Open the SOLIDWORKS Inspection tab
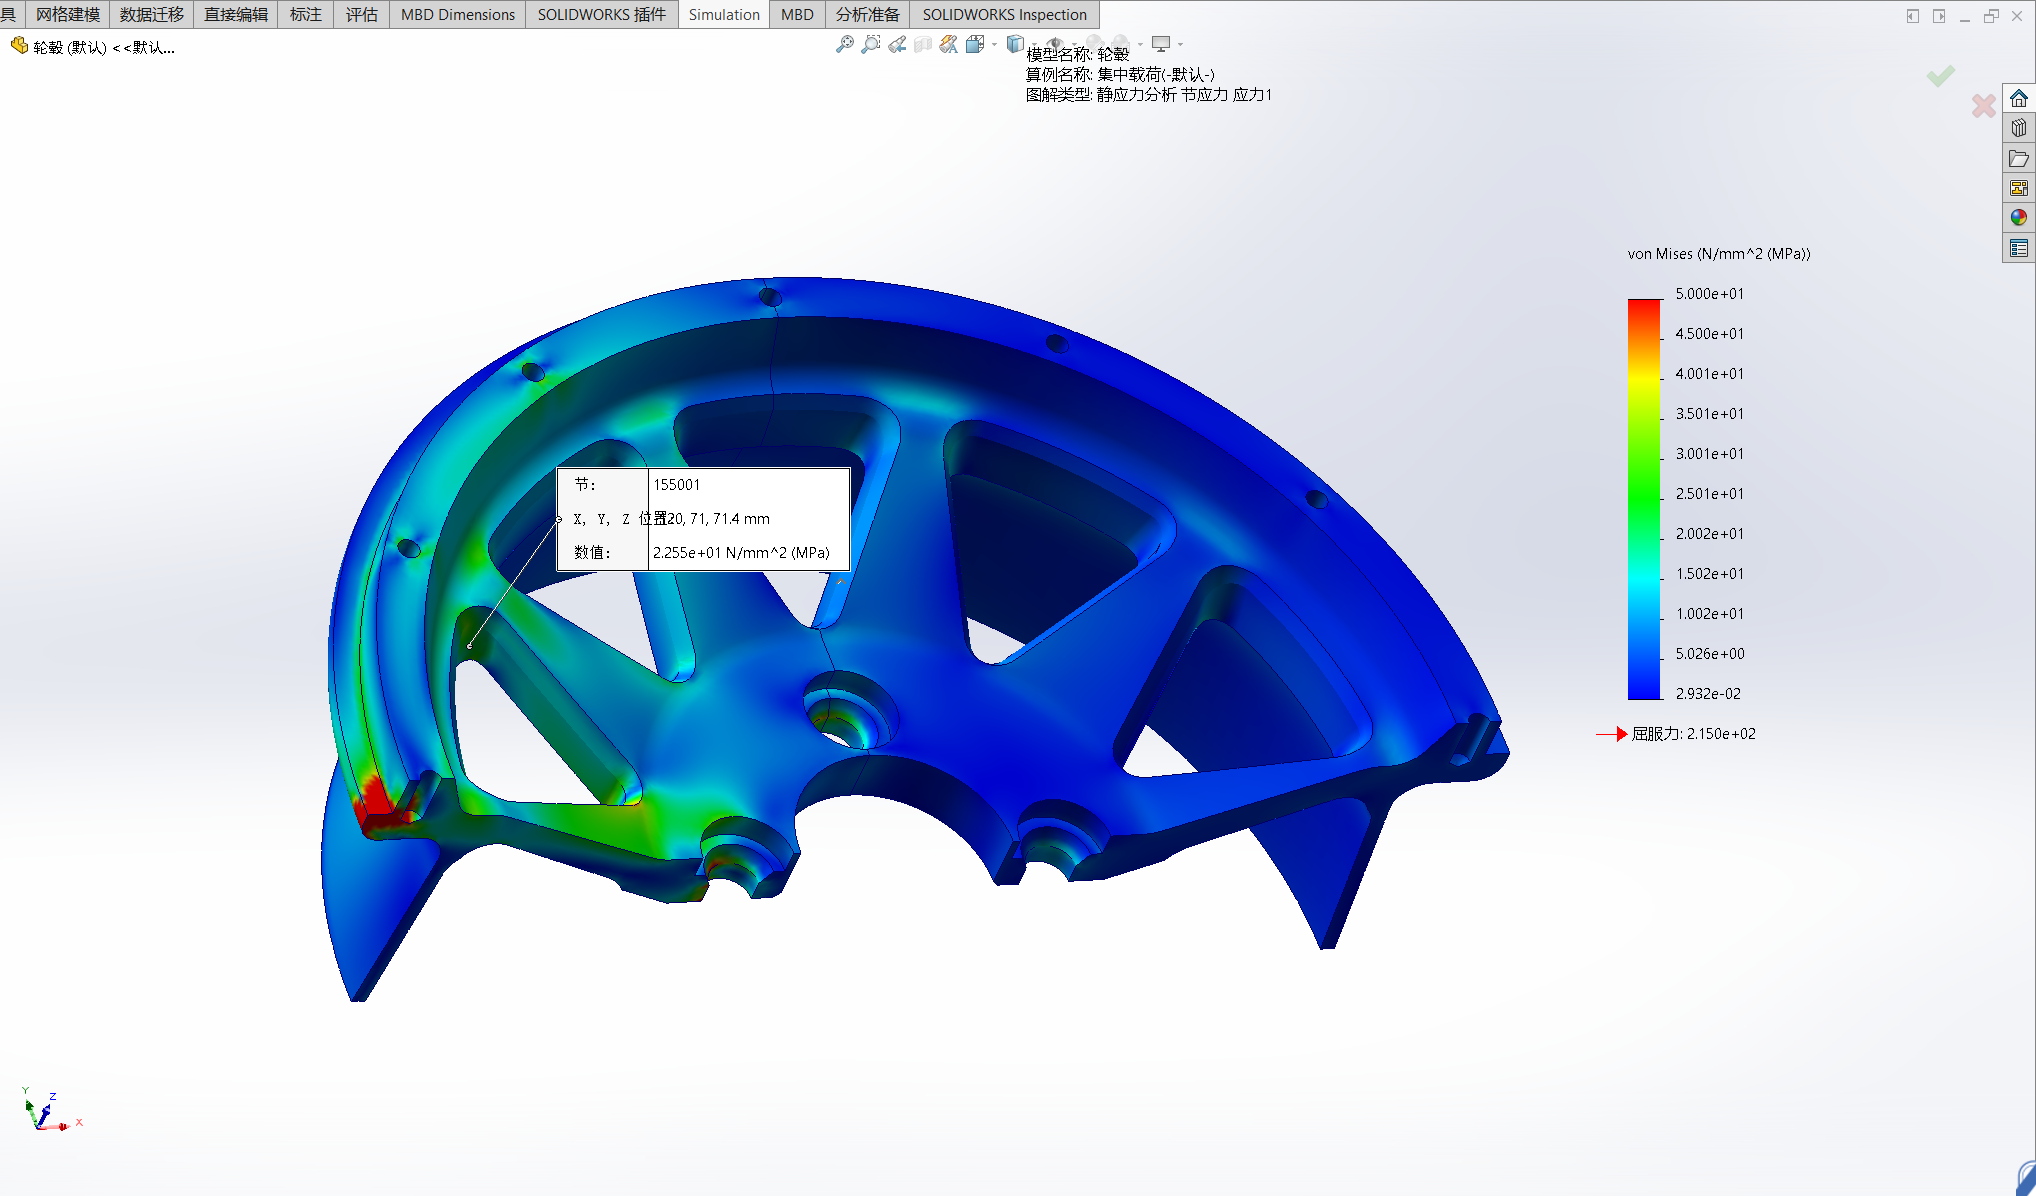Image resolution: width=2036 pixels, height=1196 pixels. tap(1004, 14)
